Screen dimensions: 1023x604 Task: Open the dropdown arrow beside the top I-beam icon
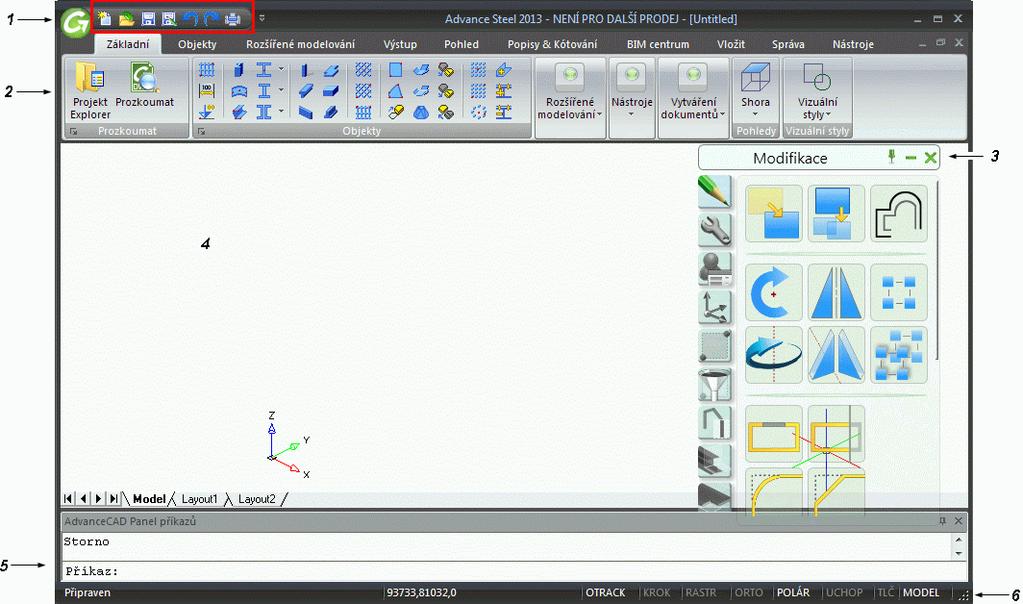coord(281,68)
